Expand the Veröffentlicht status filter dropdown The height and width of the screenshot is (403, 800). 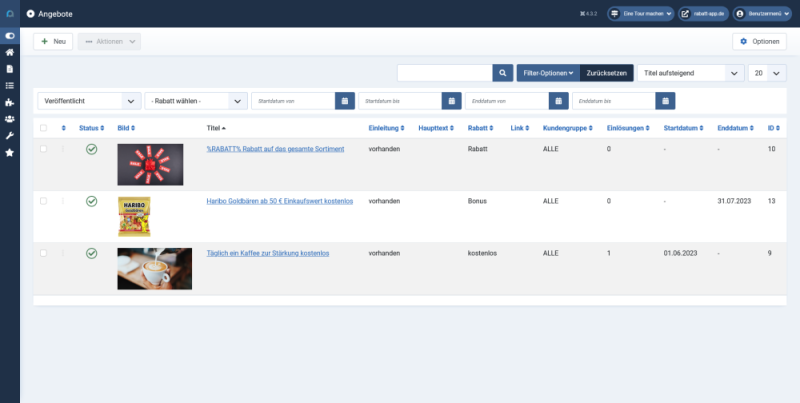point(89,101)
